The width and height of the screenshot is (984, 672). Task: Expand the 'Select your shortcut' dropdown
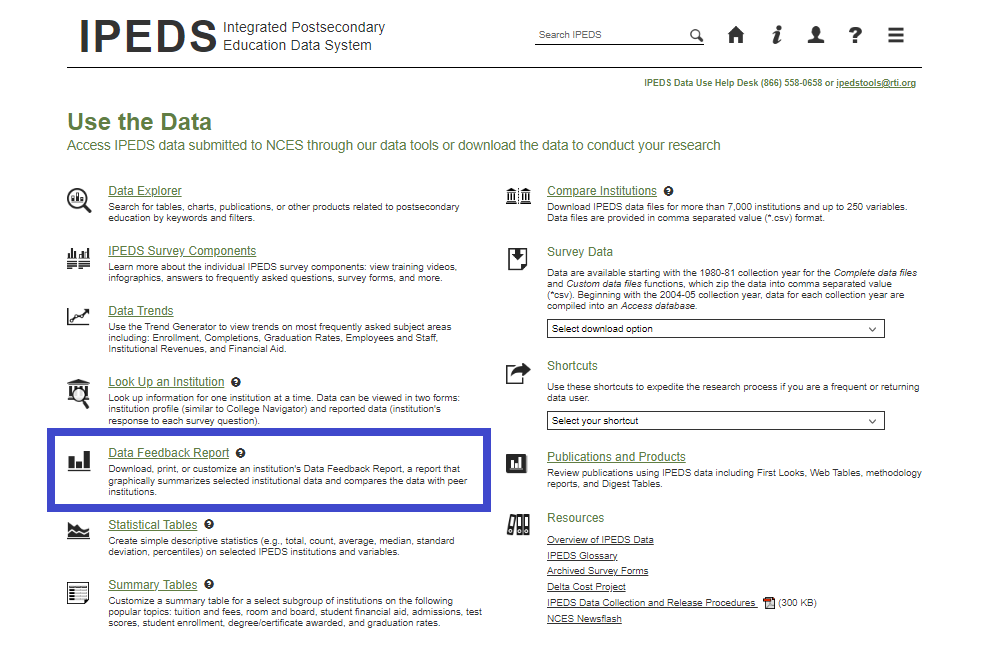tap(715, 420)
